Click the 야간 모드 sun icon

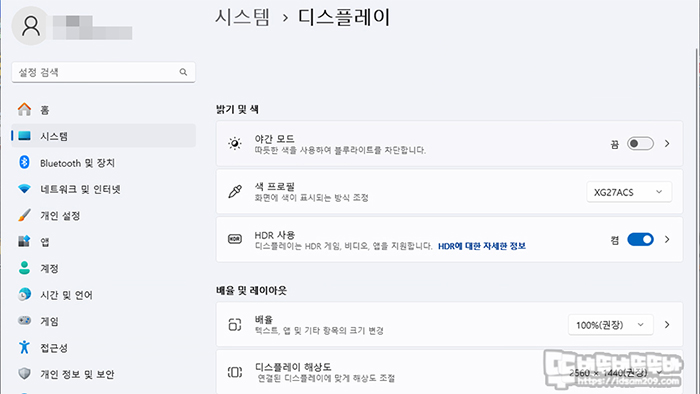pos(235,144)
